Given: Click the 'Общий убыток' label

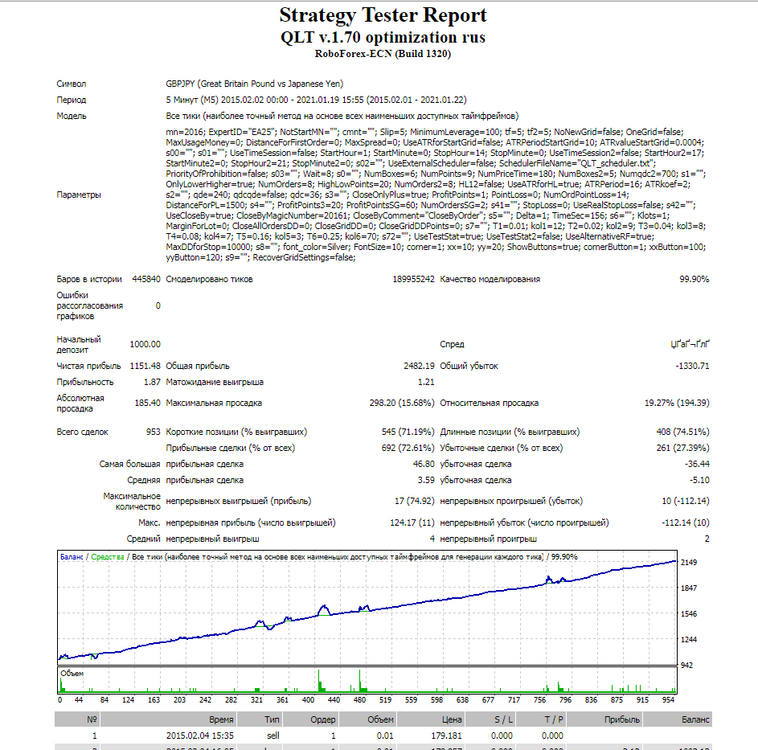Looking at the screenshot, I should coord(469,366).
